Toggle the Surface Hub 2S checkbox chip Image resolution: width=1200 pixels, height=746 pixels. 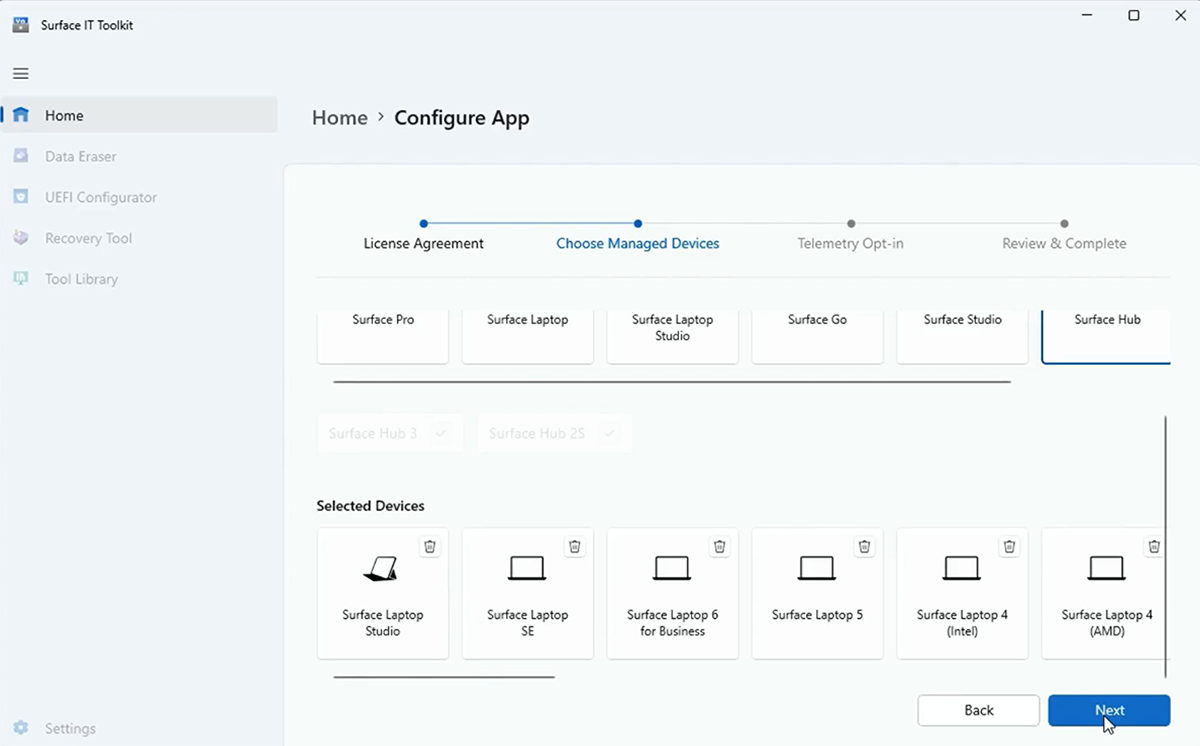point(554,433)
